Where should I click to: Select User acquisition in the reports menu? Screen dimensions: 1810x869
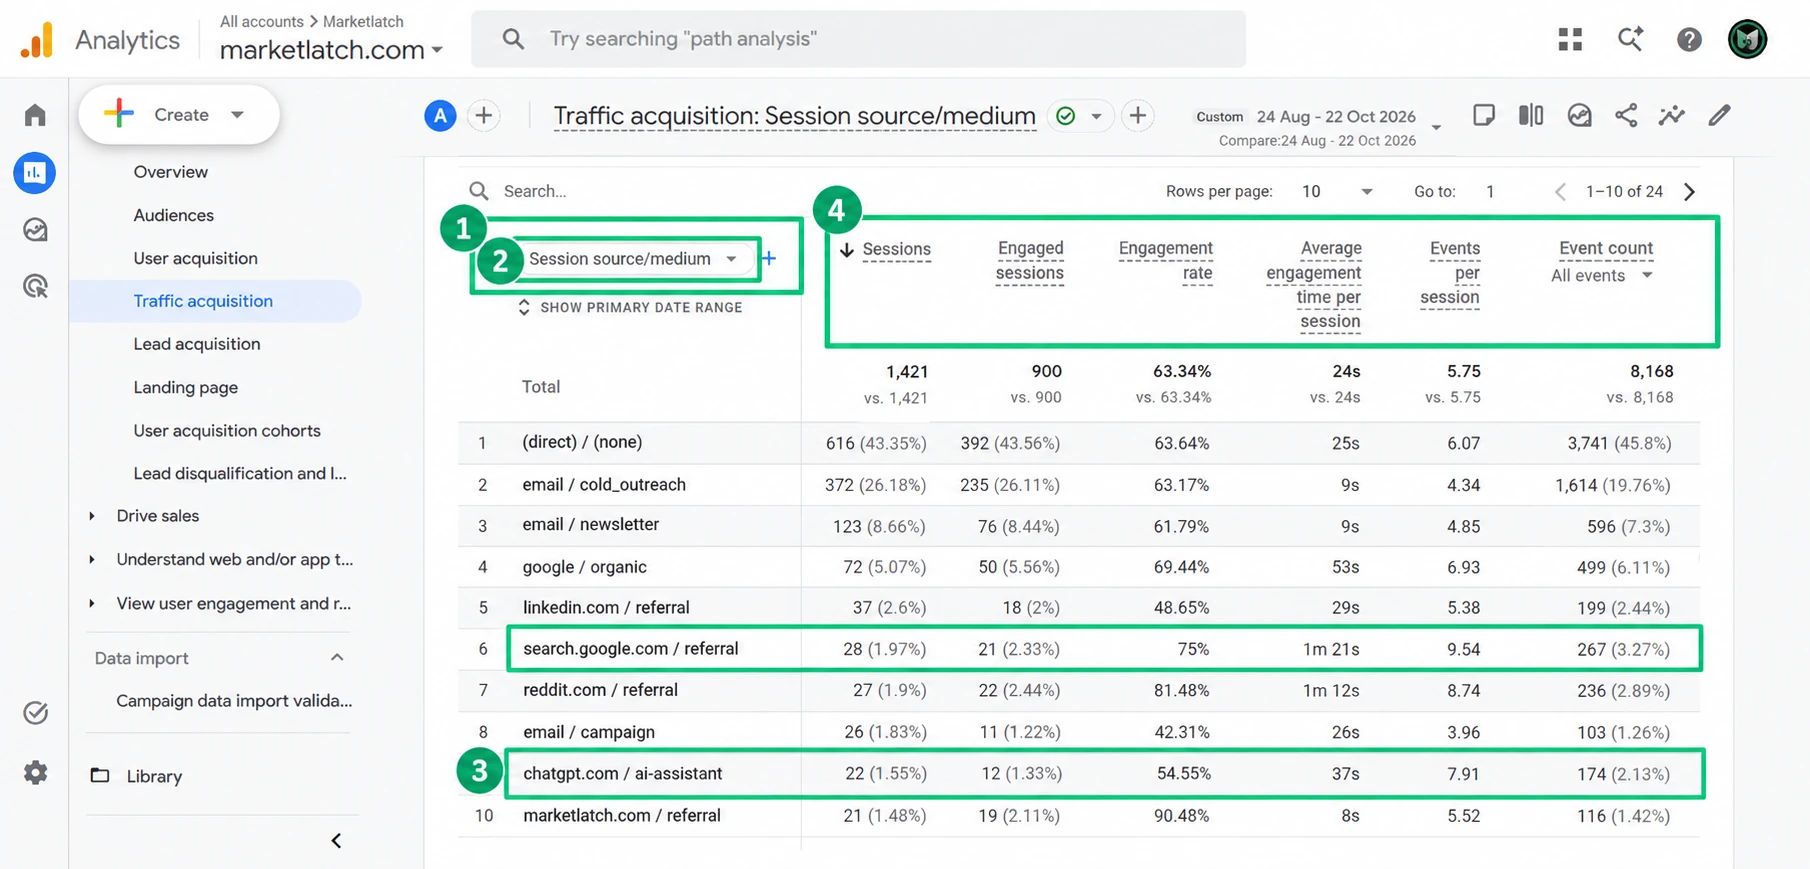pos(196,258)
